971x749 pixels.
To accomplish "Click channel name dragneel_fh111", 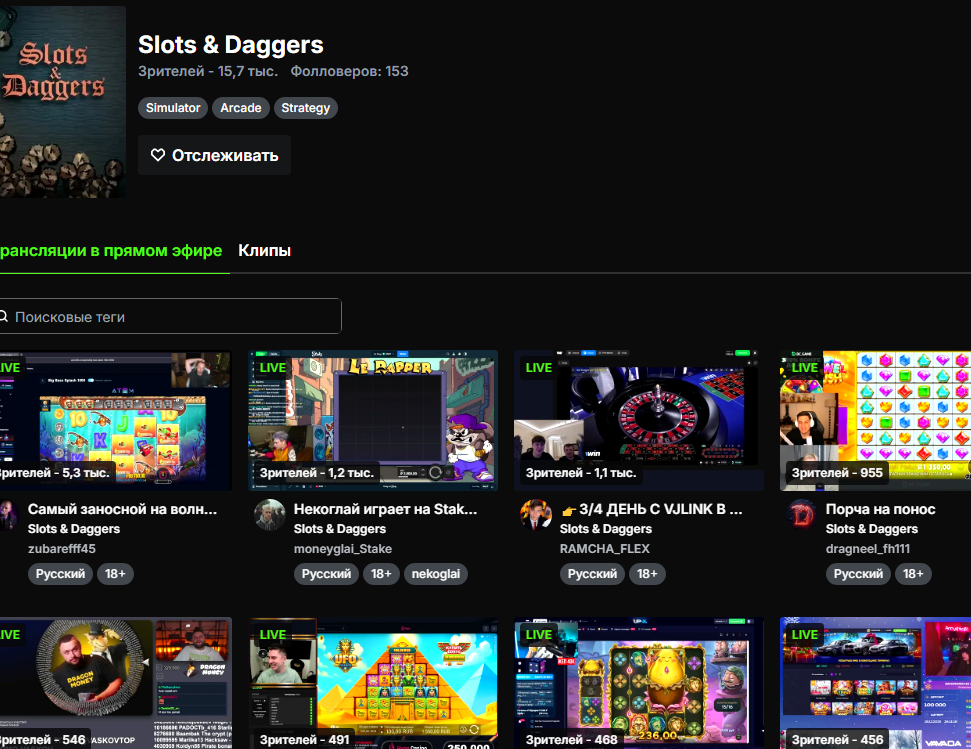I will [x=868, y=548].
